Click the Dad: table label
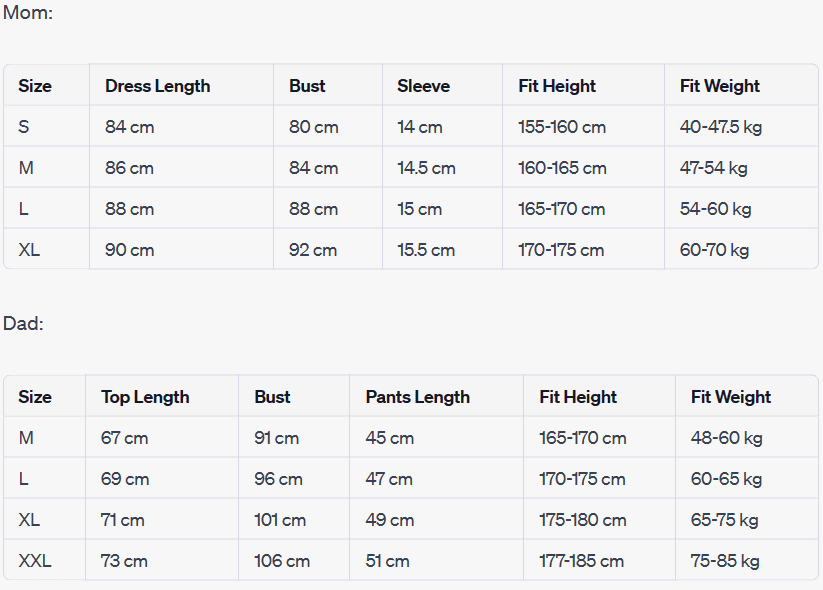Image resolution: width=823 pixels, height=590 pixels. 24,324
